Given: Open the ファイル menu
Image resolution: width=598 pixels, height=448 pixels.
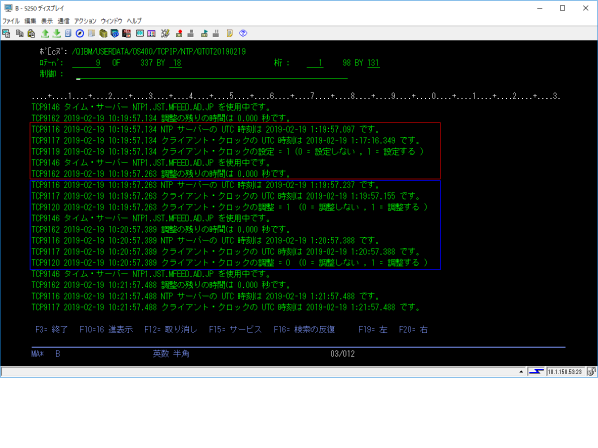Looking at the screenshot, I should point(11,21).
